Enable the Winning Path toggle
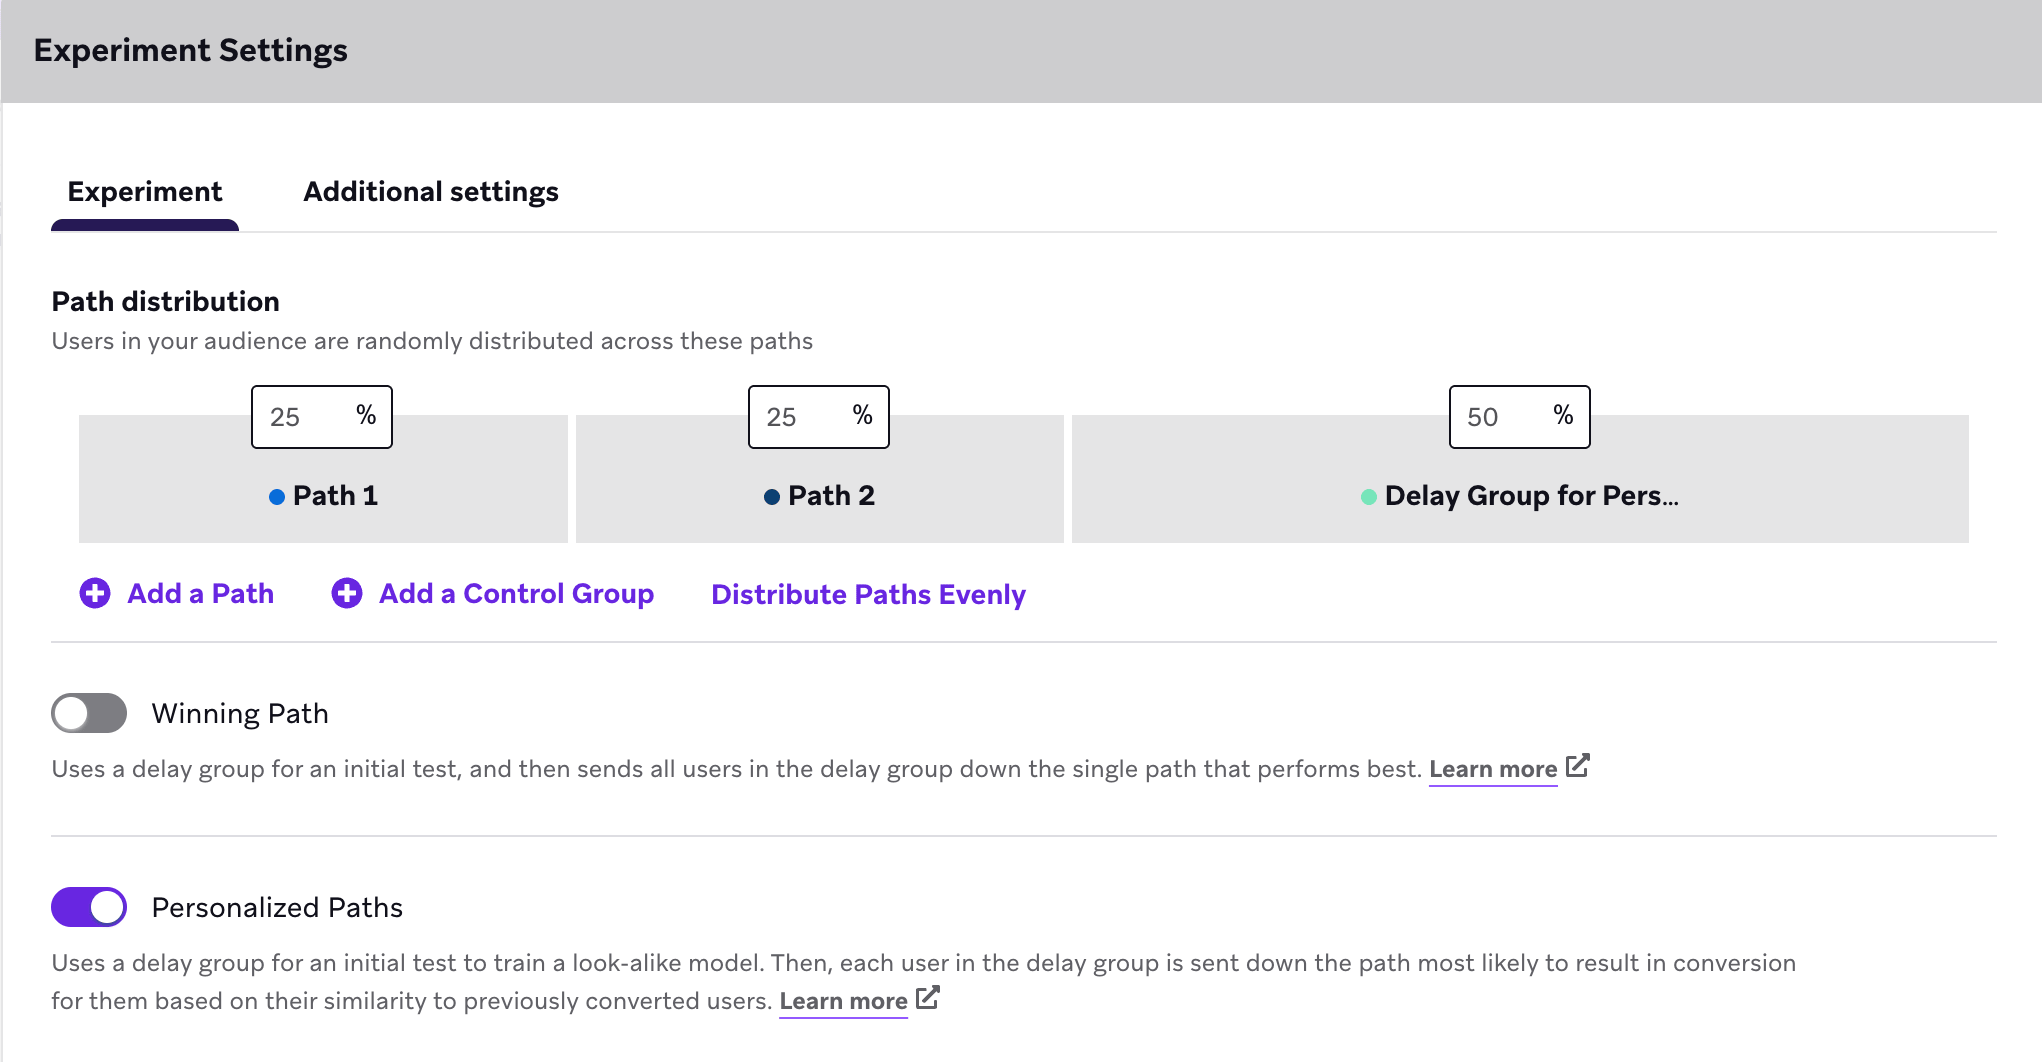 [89, 713]
